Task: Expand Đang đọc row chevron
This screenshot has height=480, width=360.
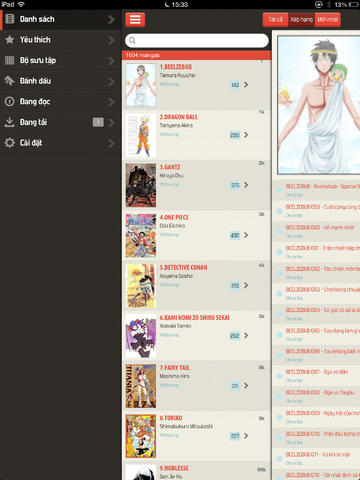Action: (x=111, y=102)
